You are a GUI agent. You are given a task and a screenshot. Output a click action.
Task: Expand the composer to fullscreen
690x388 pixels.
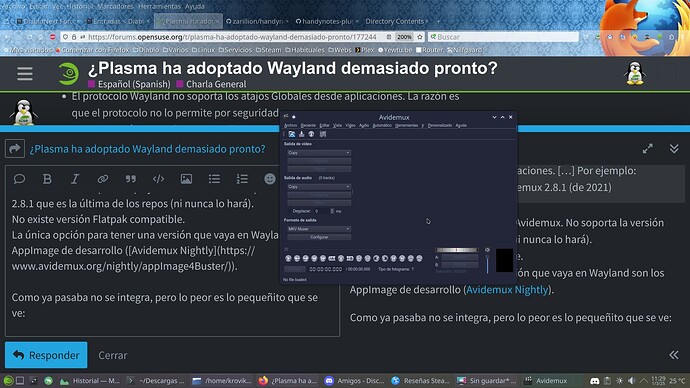point(647,149)
